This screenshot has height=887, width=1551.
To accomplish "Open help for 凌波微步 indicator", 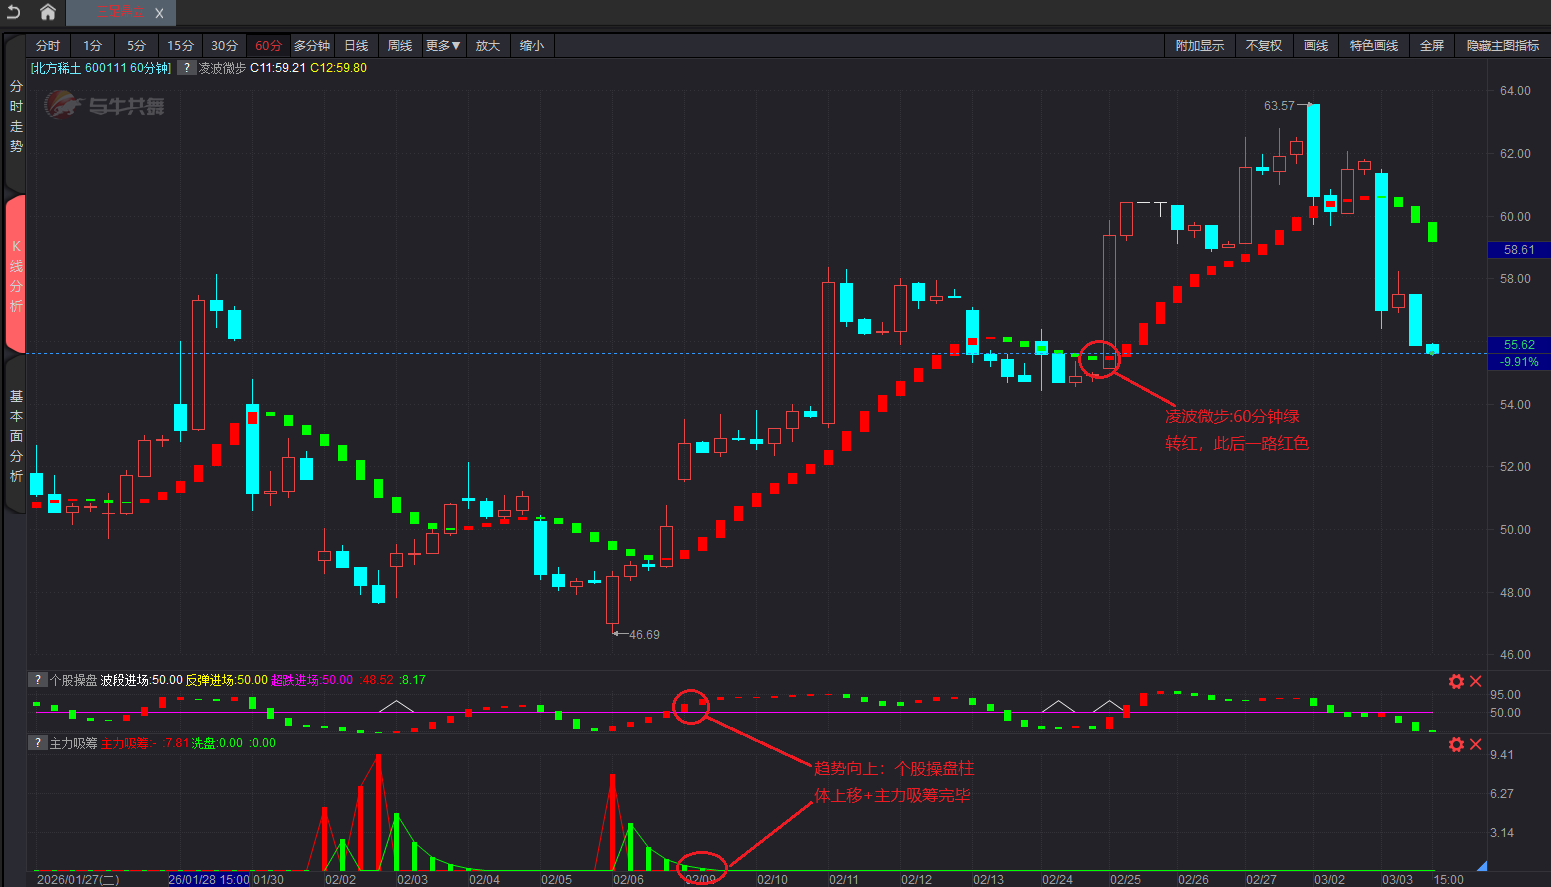I will coord(187,68).
